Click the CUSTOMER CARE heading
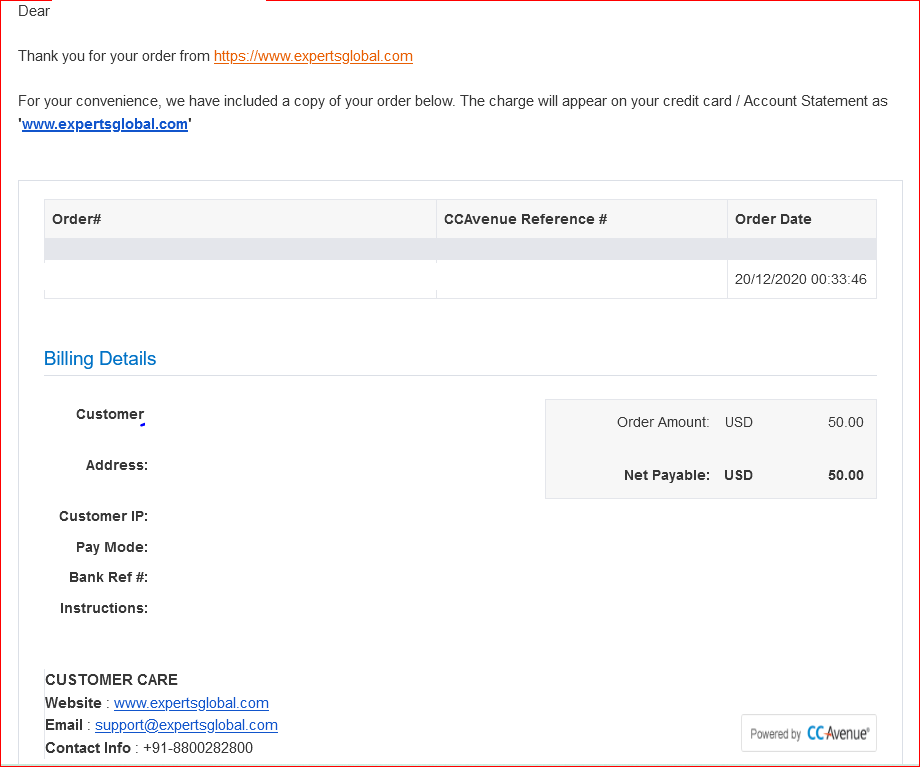The image size is (920, 767). [x=111, y=680]
